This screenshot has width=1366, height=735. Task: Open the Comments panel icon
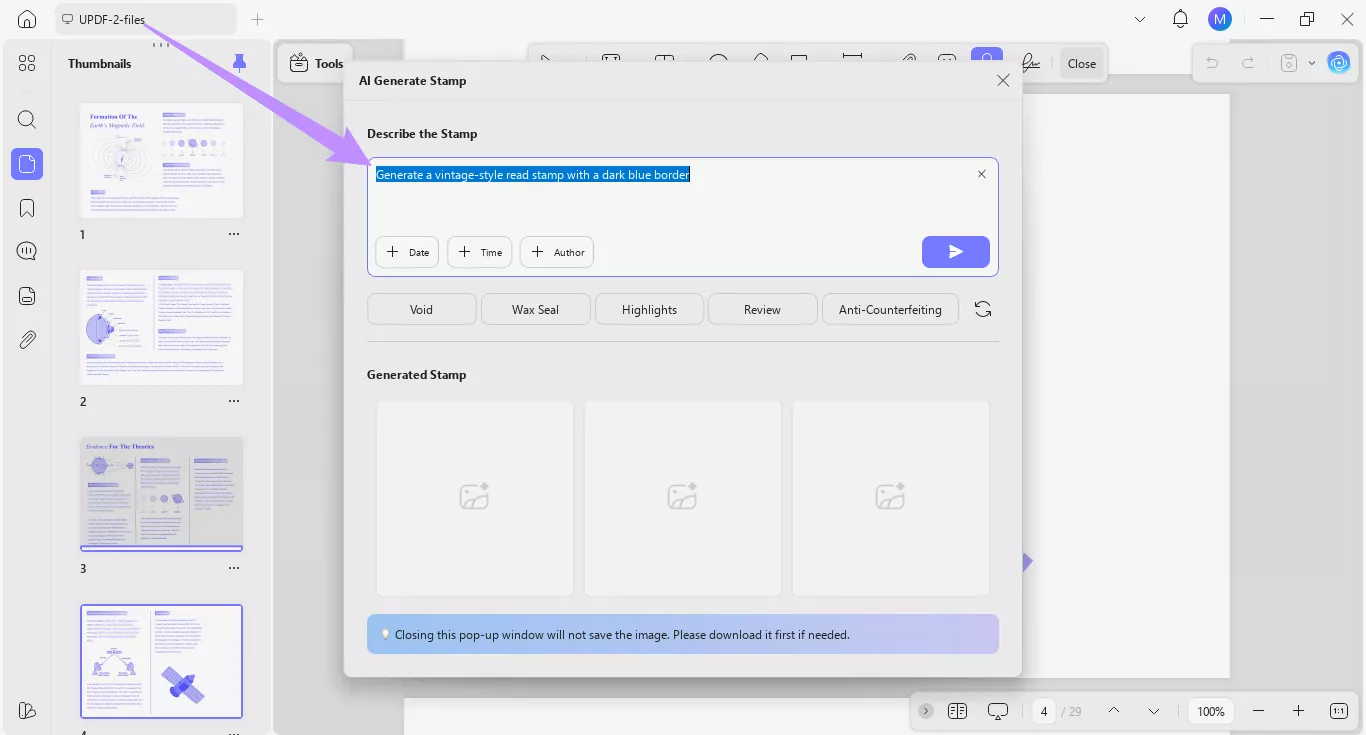pos(27,251)
